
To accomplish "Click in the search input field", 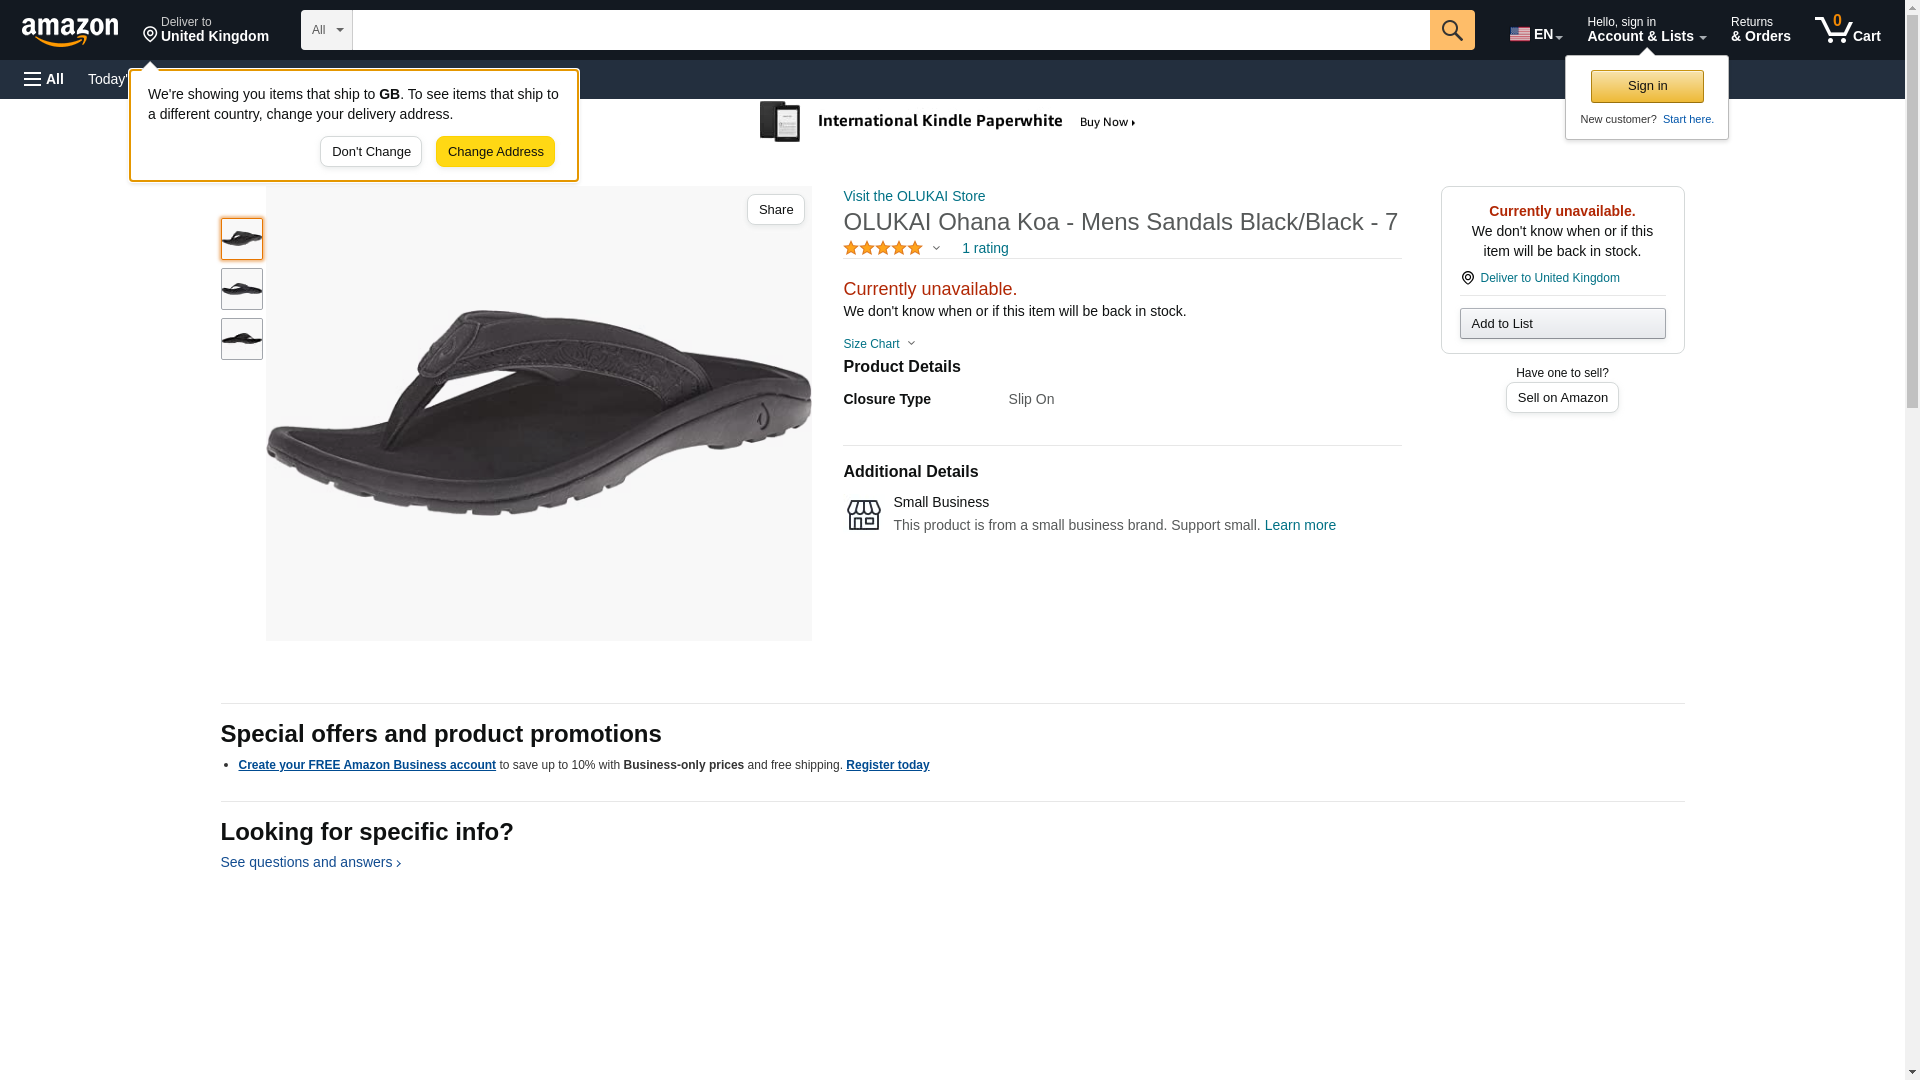I will 890,30.
